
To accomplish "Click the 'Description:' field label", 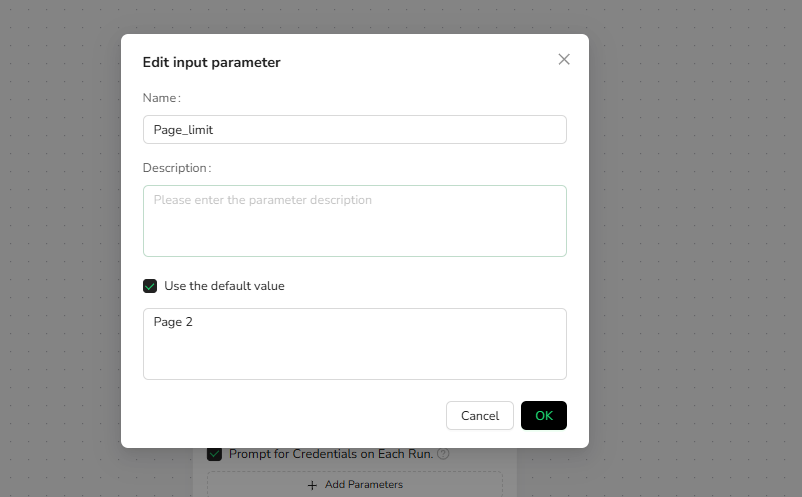I will point(177,168).
